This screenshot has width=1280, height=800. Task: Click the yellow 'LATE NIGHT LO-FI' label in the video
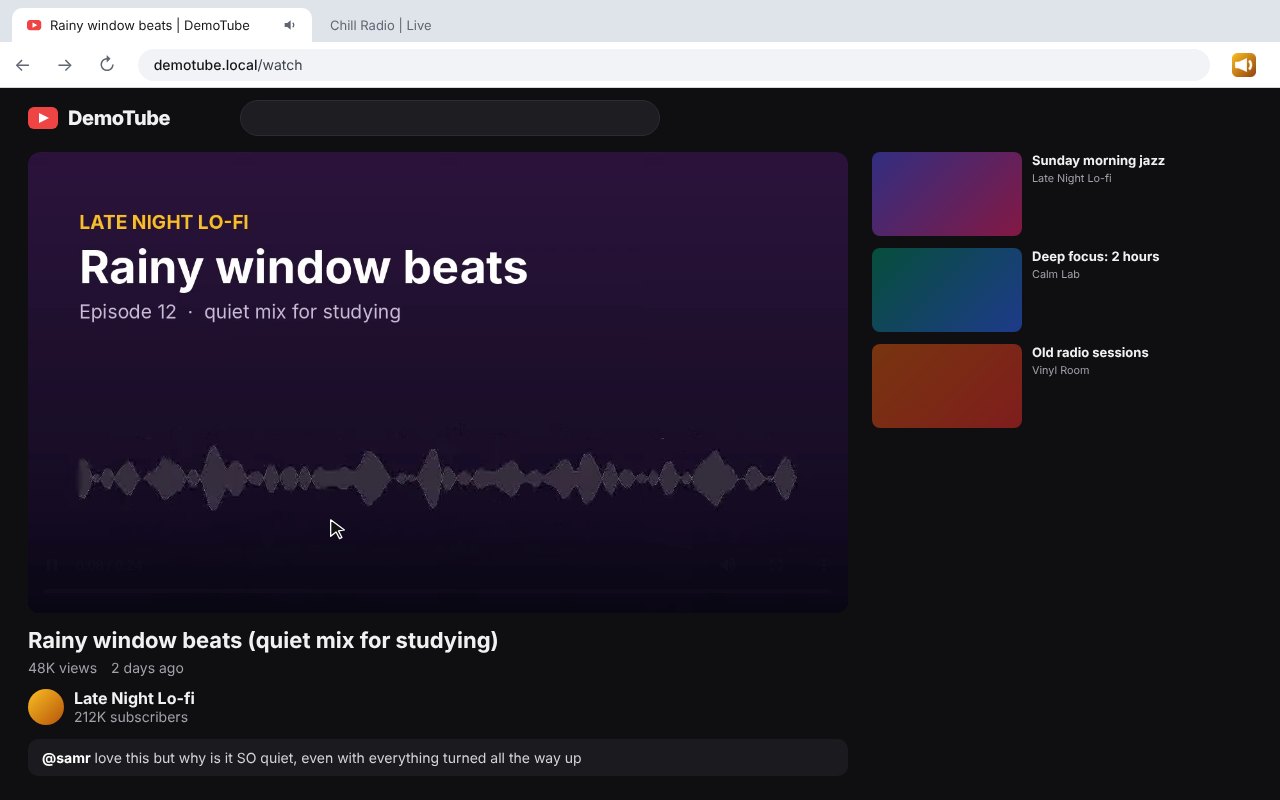tap(164, 222)
